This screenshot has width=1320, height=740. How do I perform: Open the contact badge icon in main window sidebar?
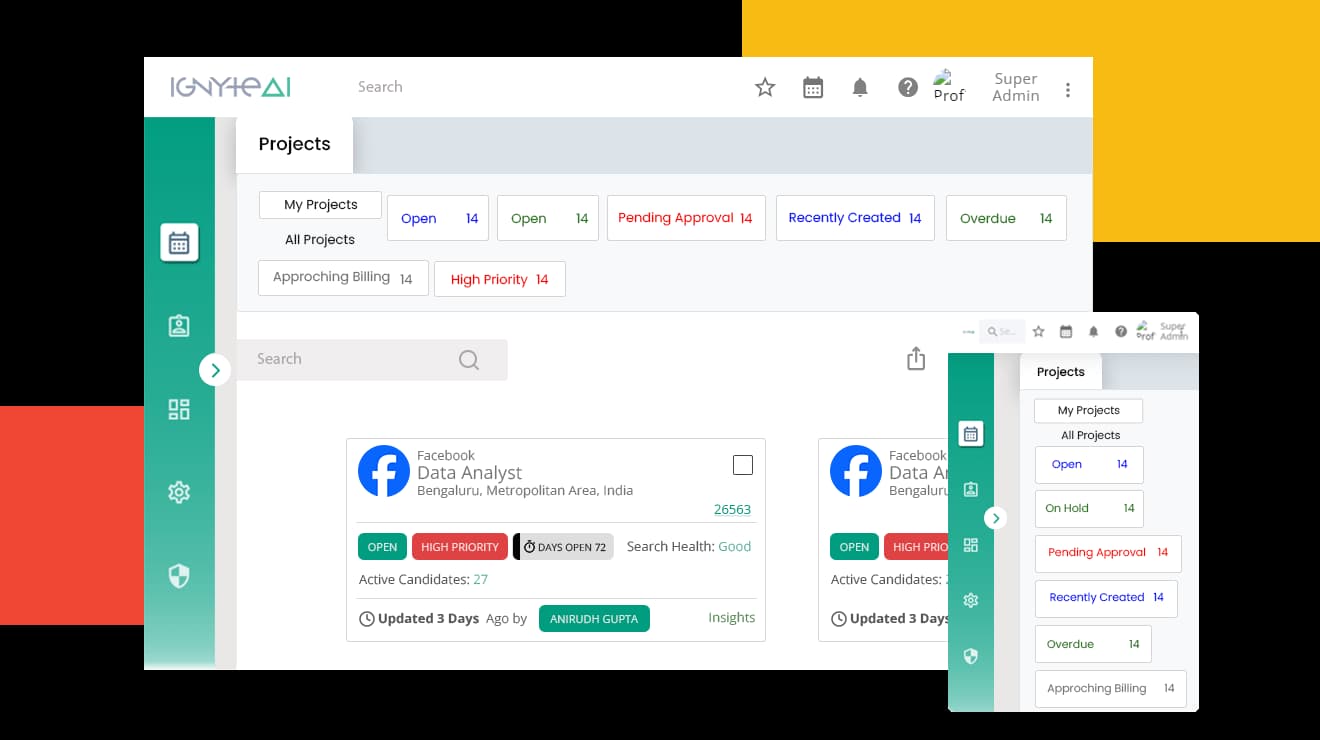179,326
